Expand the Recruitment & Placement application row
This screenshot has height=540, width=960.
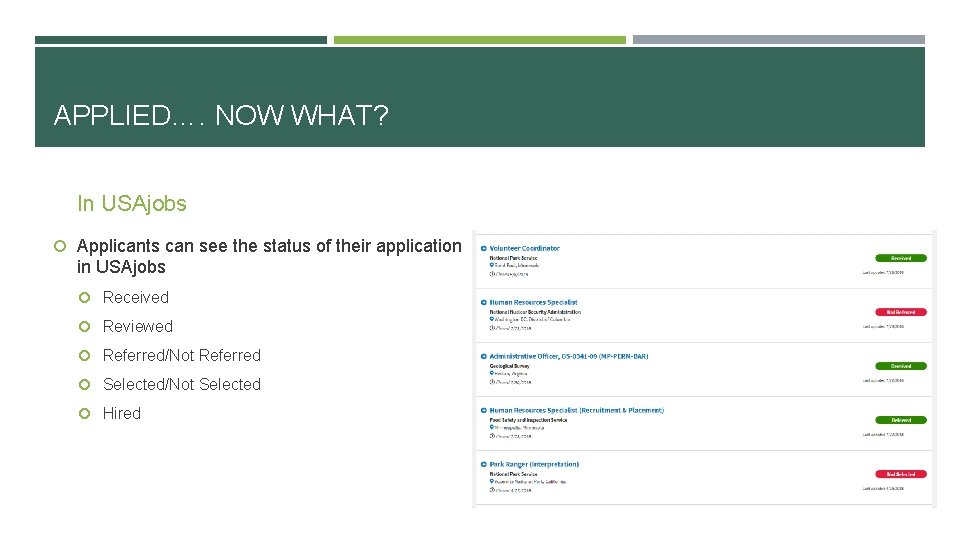484,410
